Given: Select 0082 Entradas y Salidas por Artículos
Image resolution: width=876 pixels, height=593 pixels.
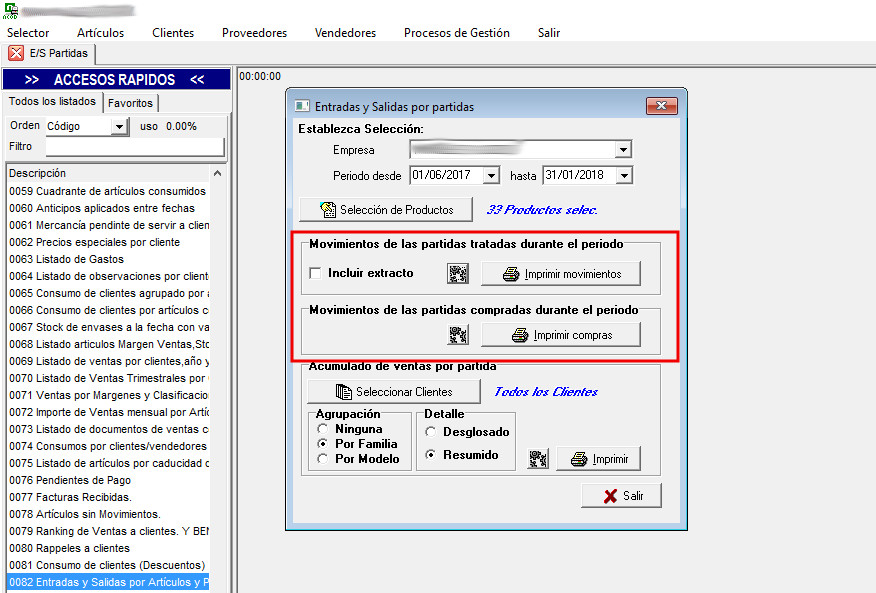Looking at the screenshot, I should pyautogui.click(x=108, y=582).
